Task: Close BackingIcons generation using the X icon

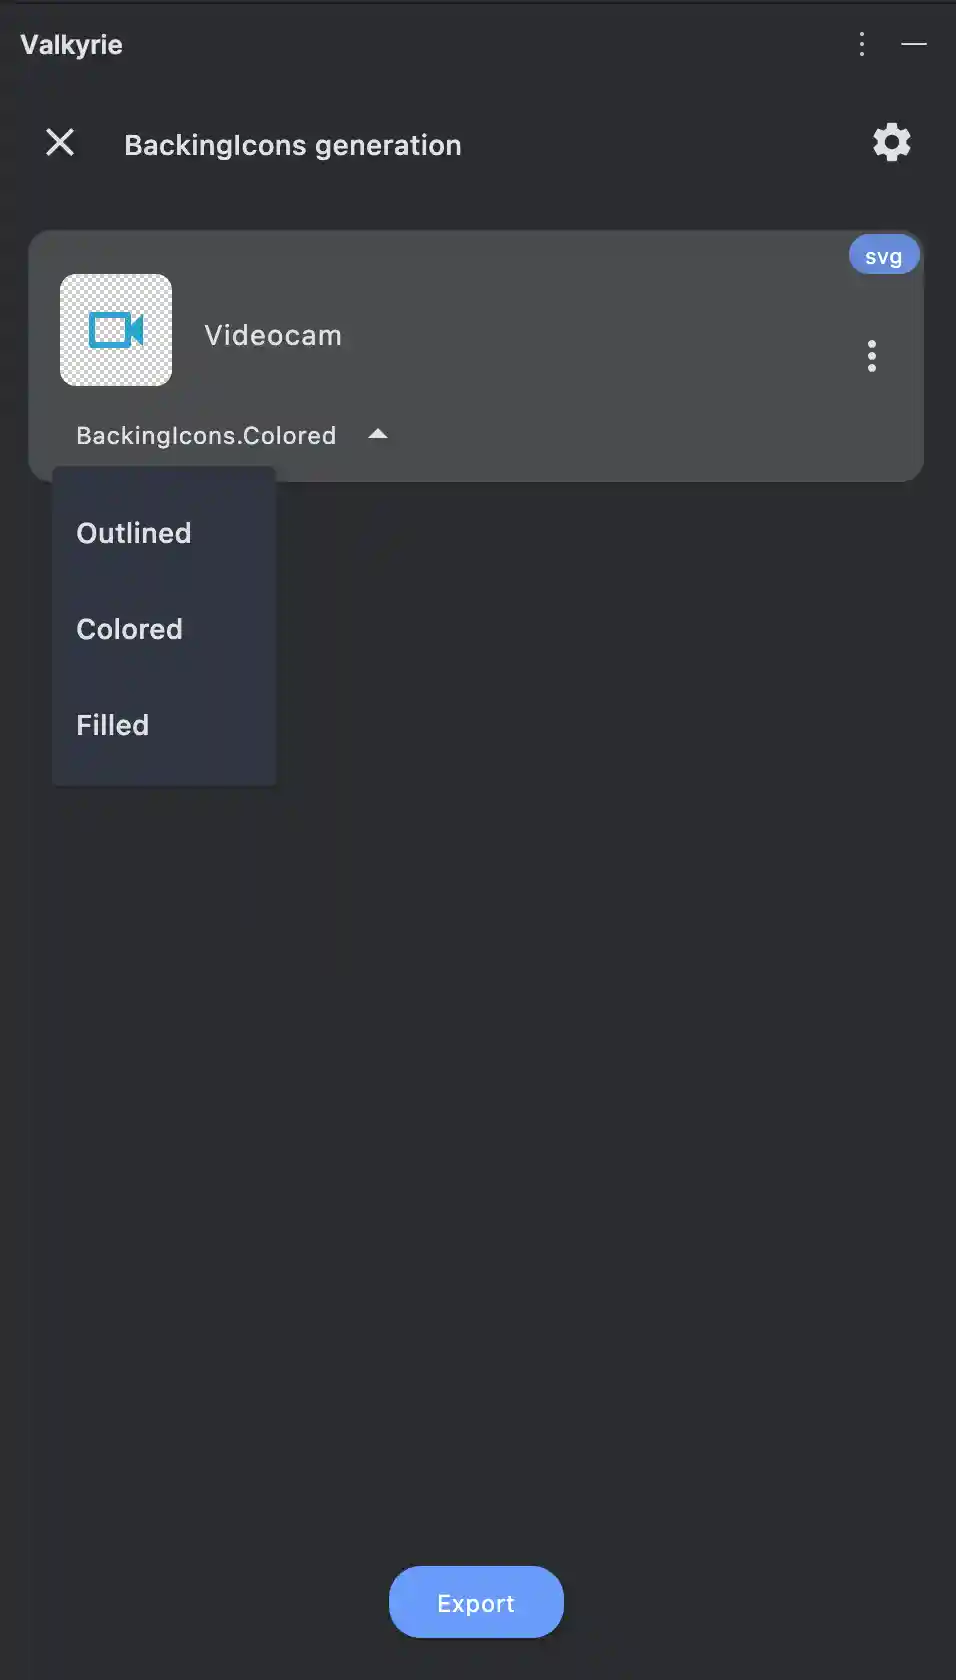Action: pos(60,143)
